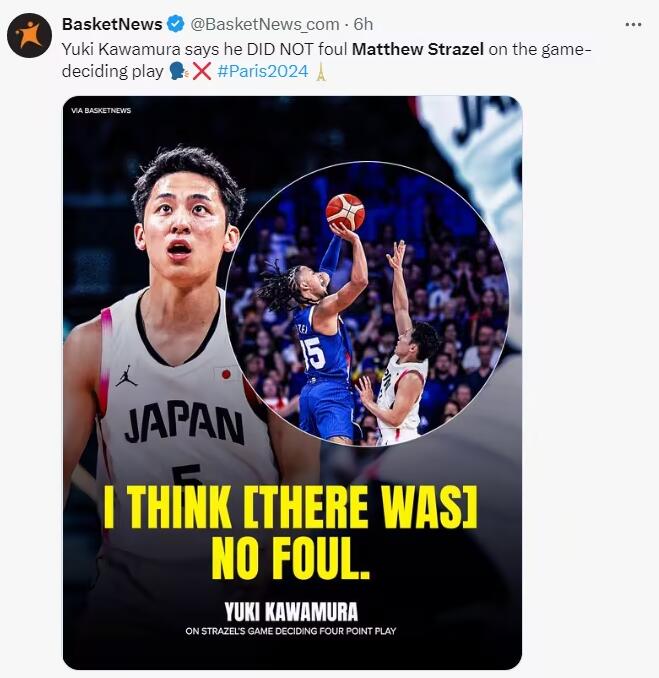Image resolution: width=659 pixels, height=678 pixels.
Task: Click the yellow "NO FOUL." text
Action: pos(291,558)
